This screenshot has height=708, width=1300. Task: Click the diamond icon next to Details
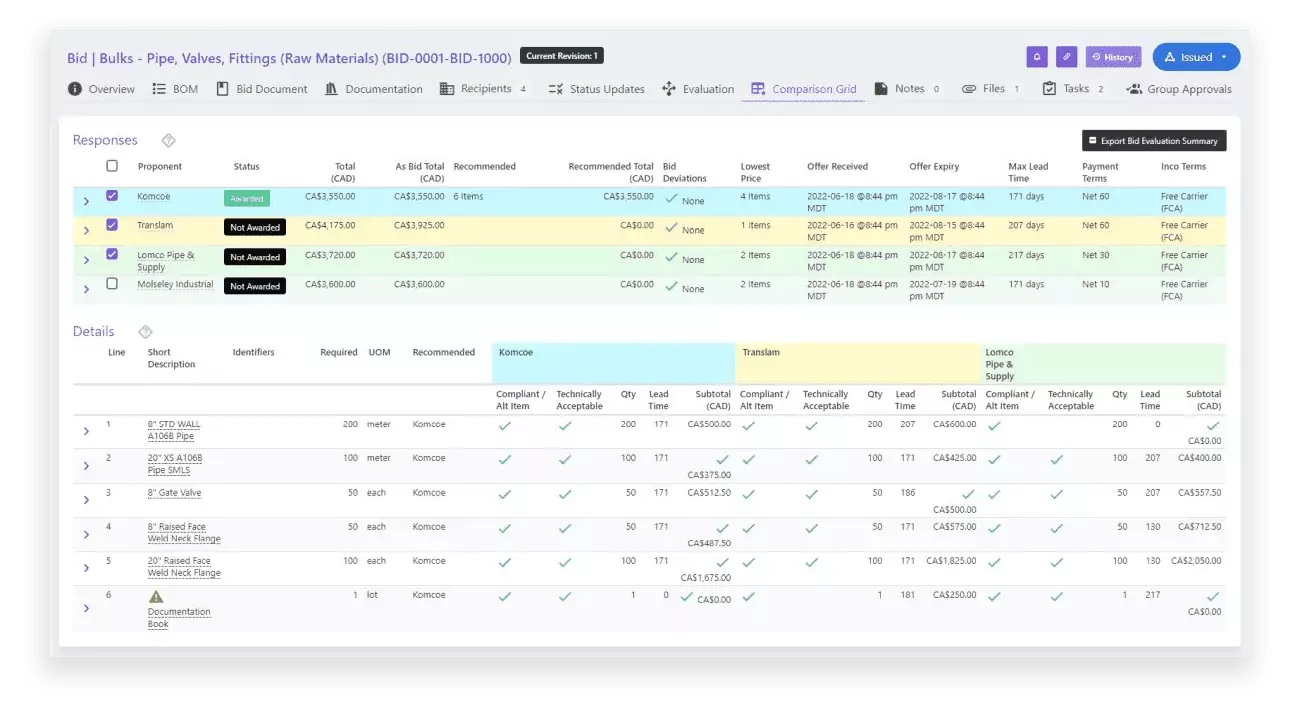tap(145, 331)
